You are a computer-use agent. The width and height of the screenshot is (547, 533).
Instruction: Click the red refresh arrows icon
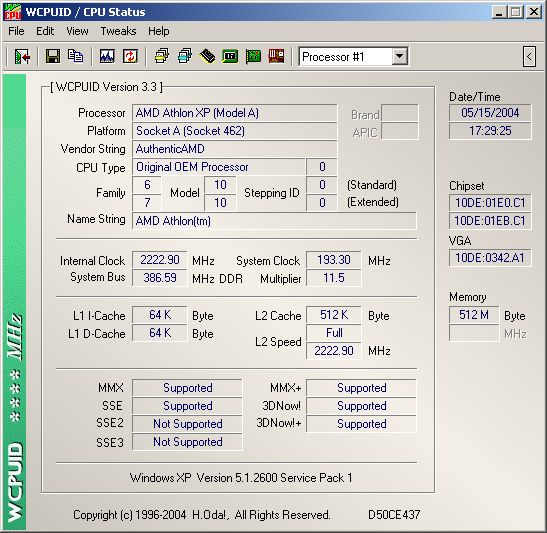point(130,56)
